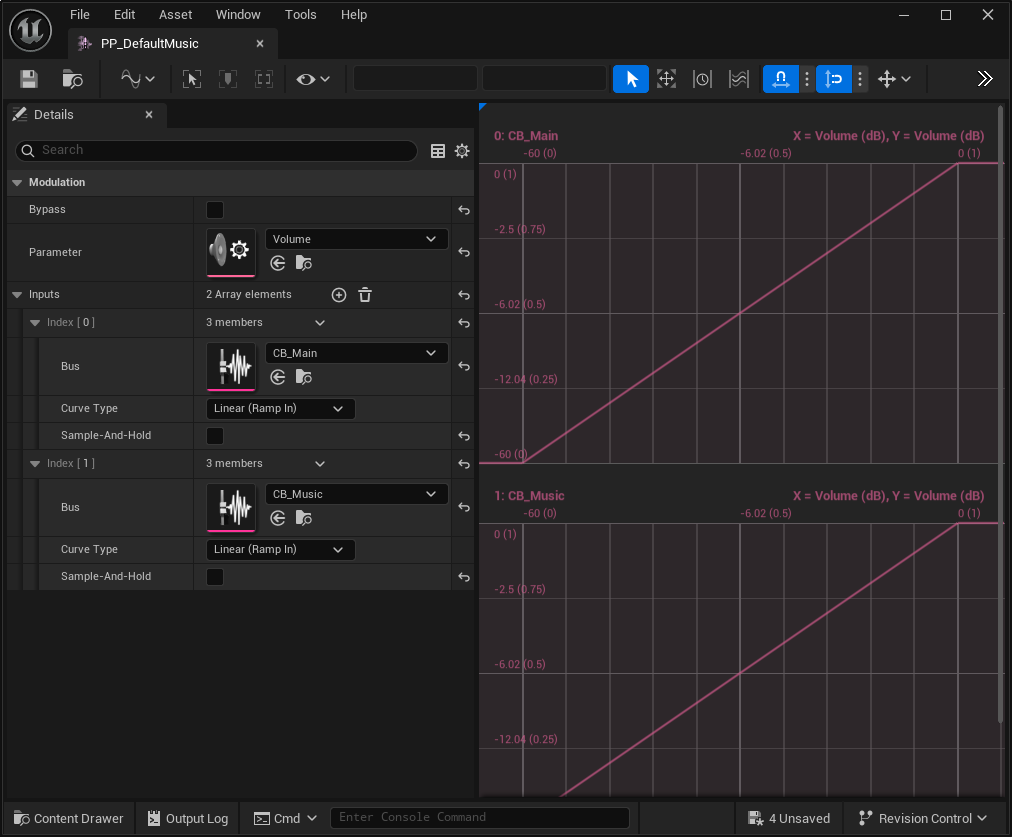Remove all Inputs array elements trash icon
Viewport: 1012px width, 837px height.
[x=365, y=295]
